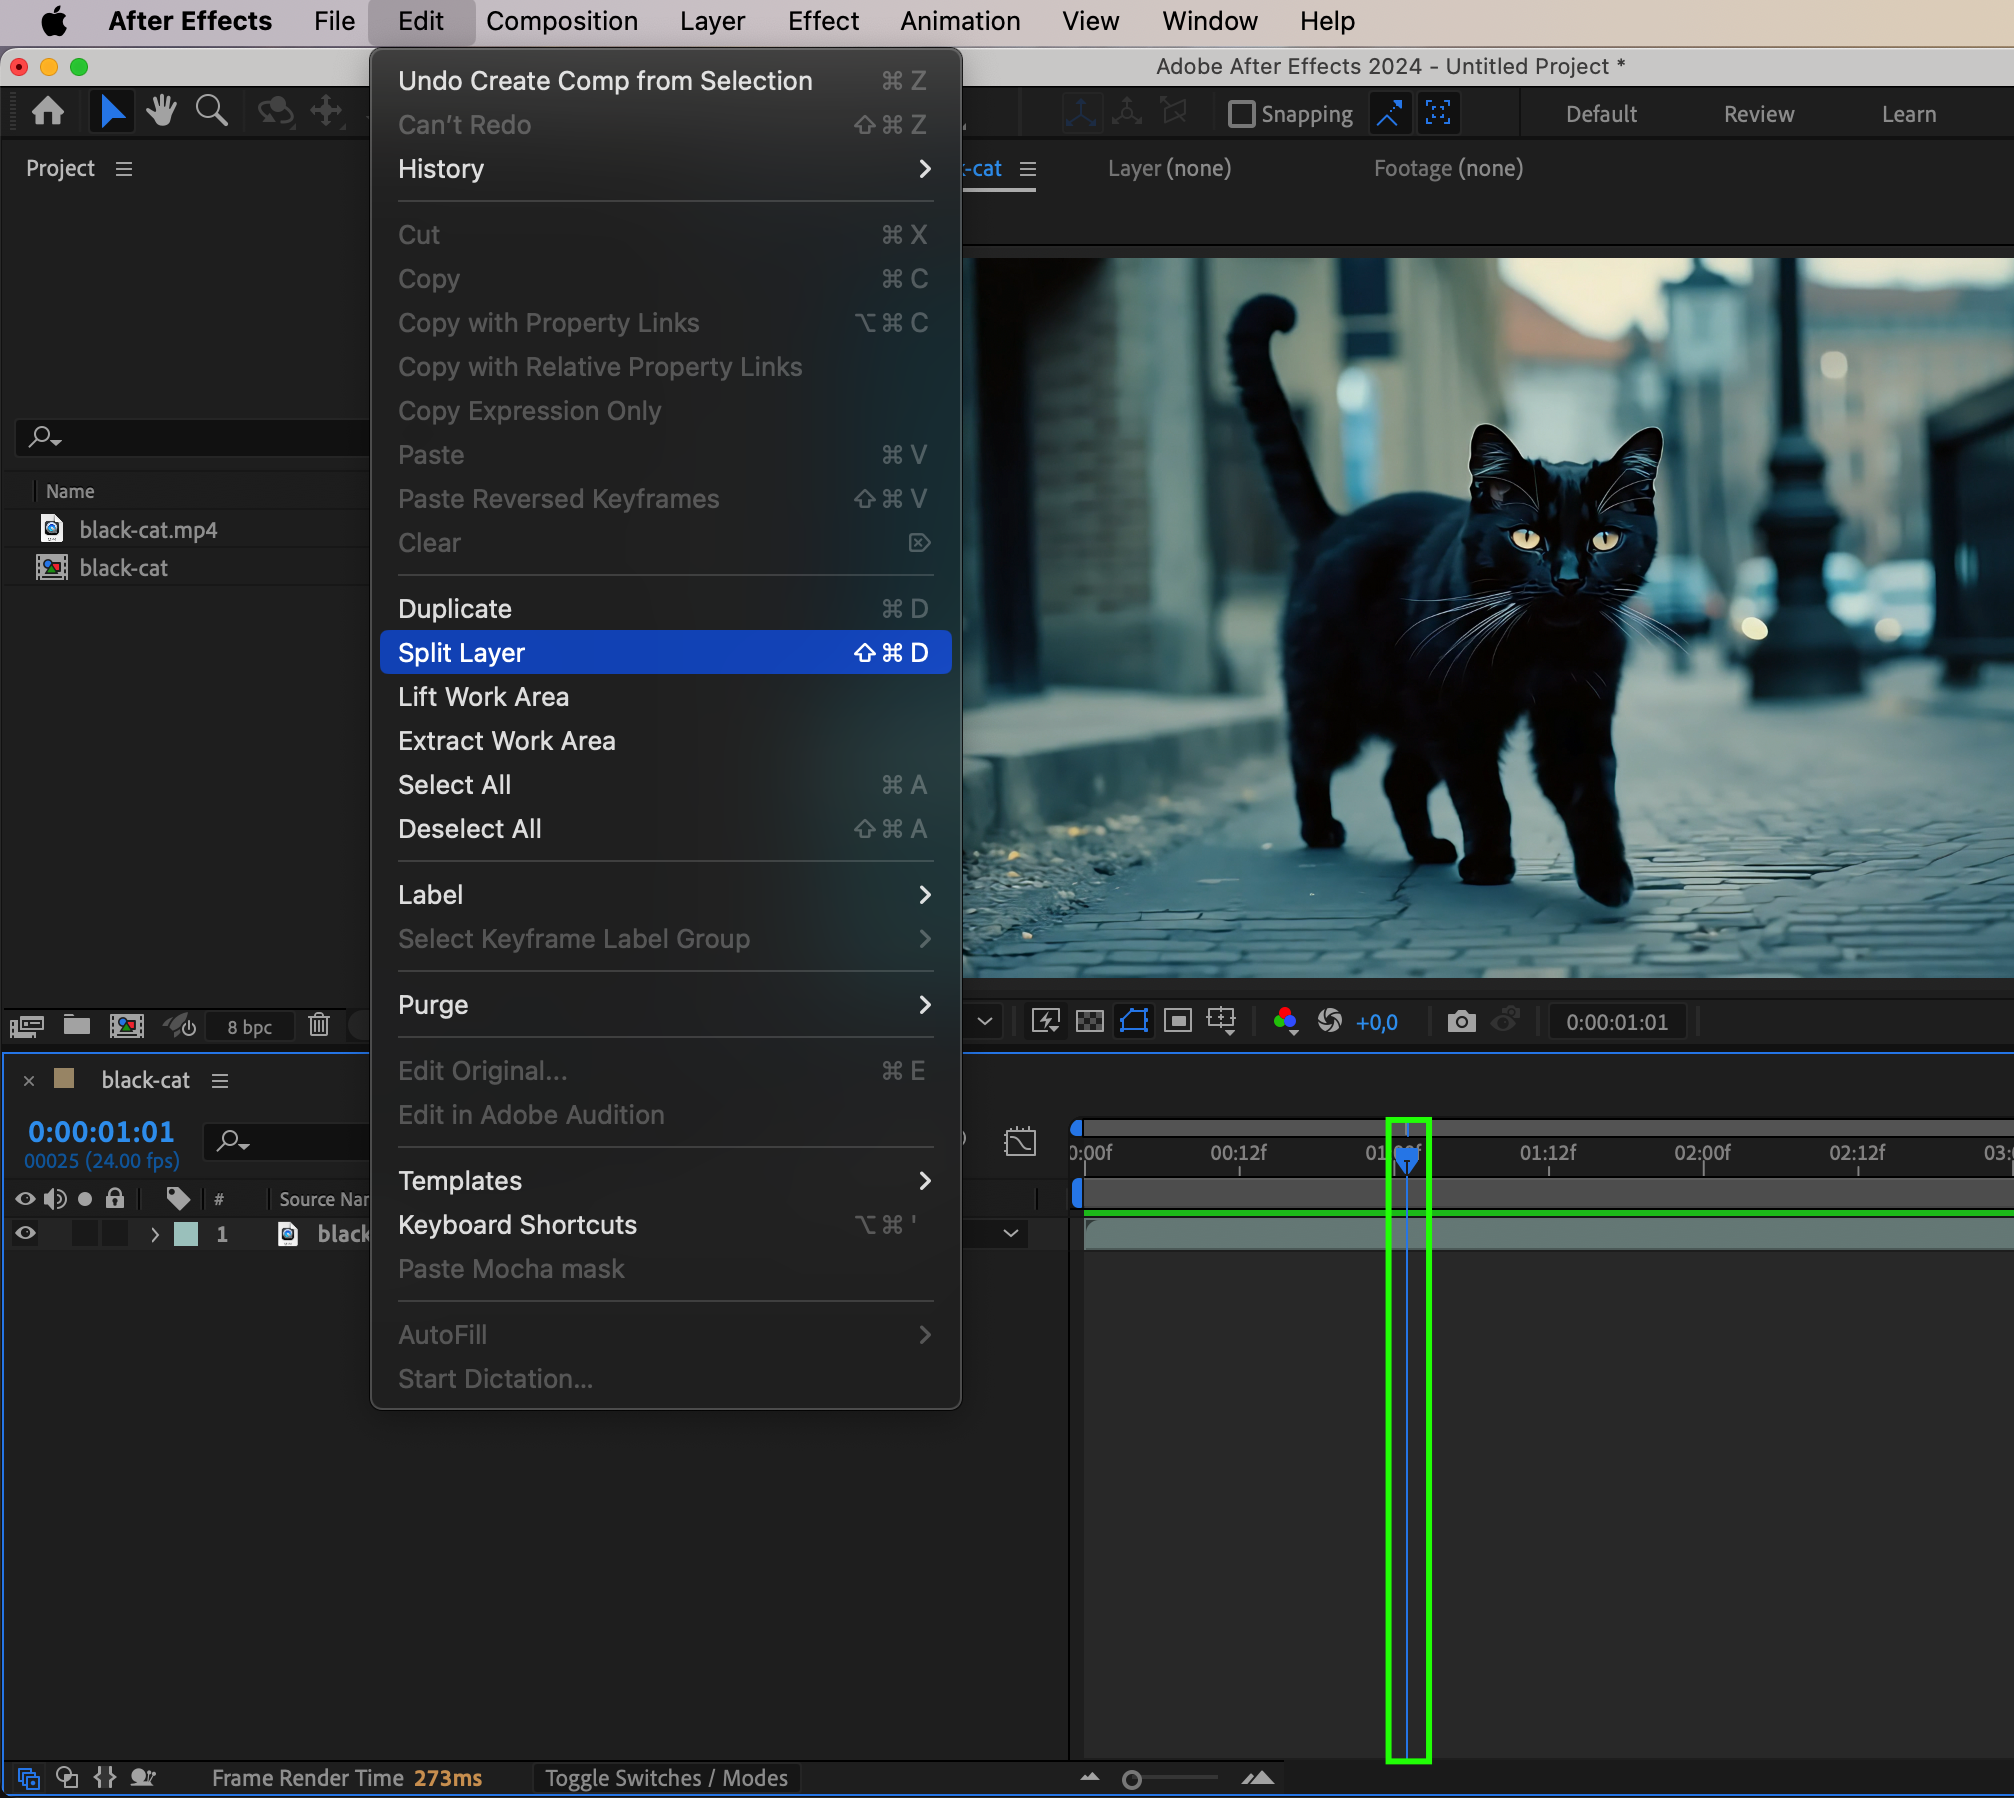This screenshot has width=2014, height=1798.
Task: Toggle Switches / Modes button
Action: point(666,1778)
